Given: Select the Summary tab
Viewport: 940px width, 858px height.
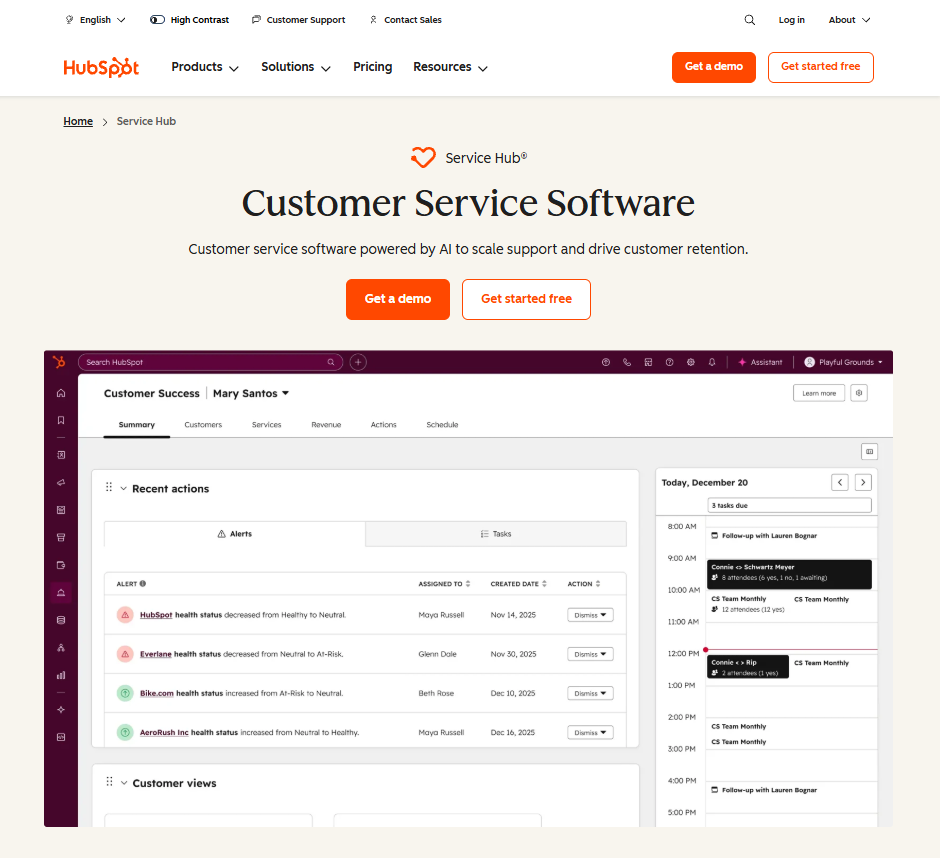Looking at the screenshot, I should pos(137,425).
